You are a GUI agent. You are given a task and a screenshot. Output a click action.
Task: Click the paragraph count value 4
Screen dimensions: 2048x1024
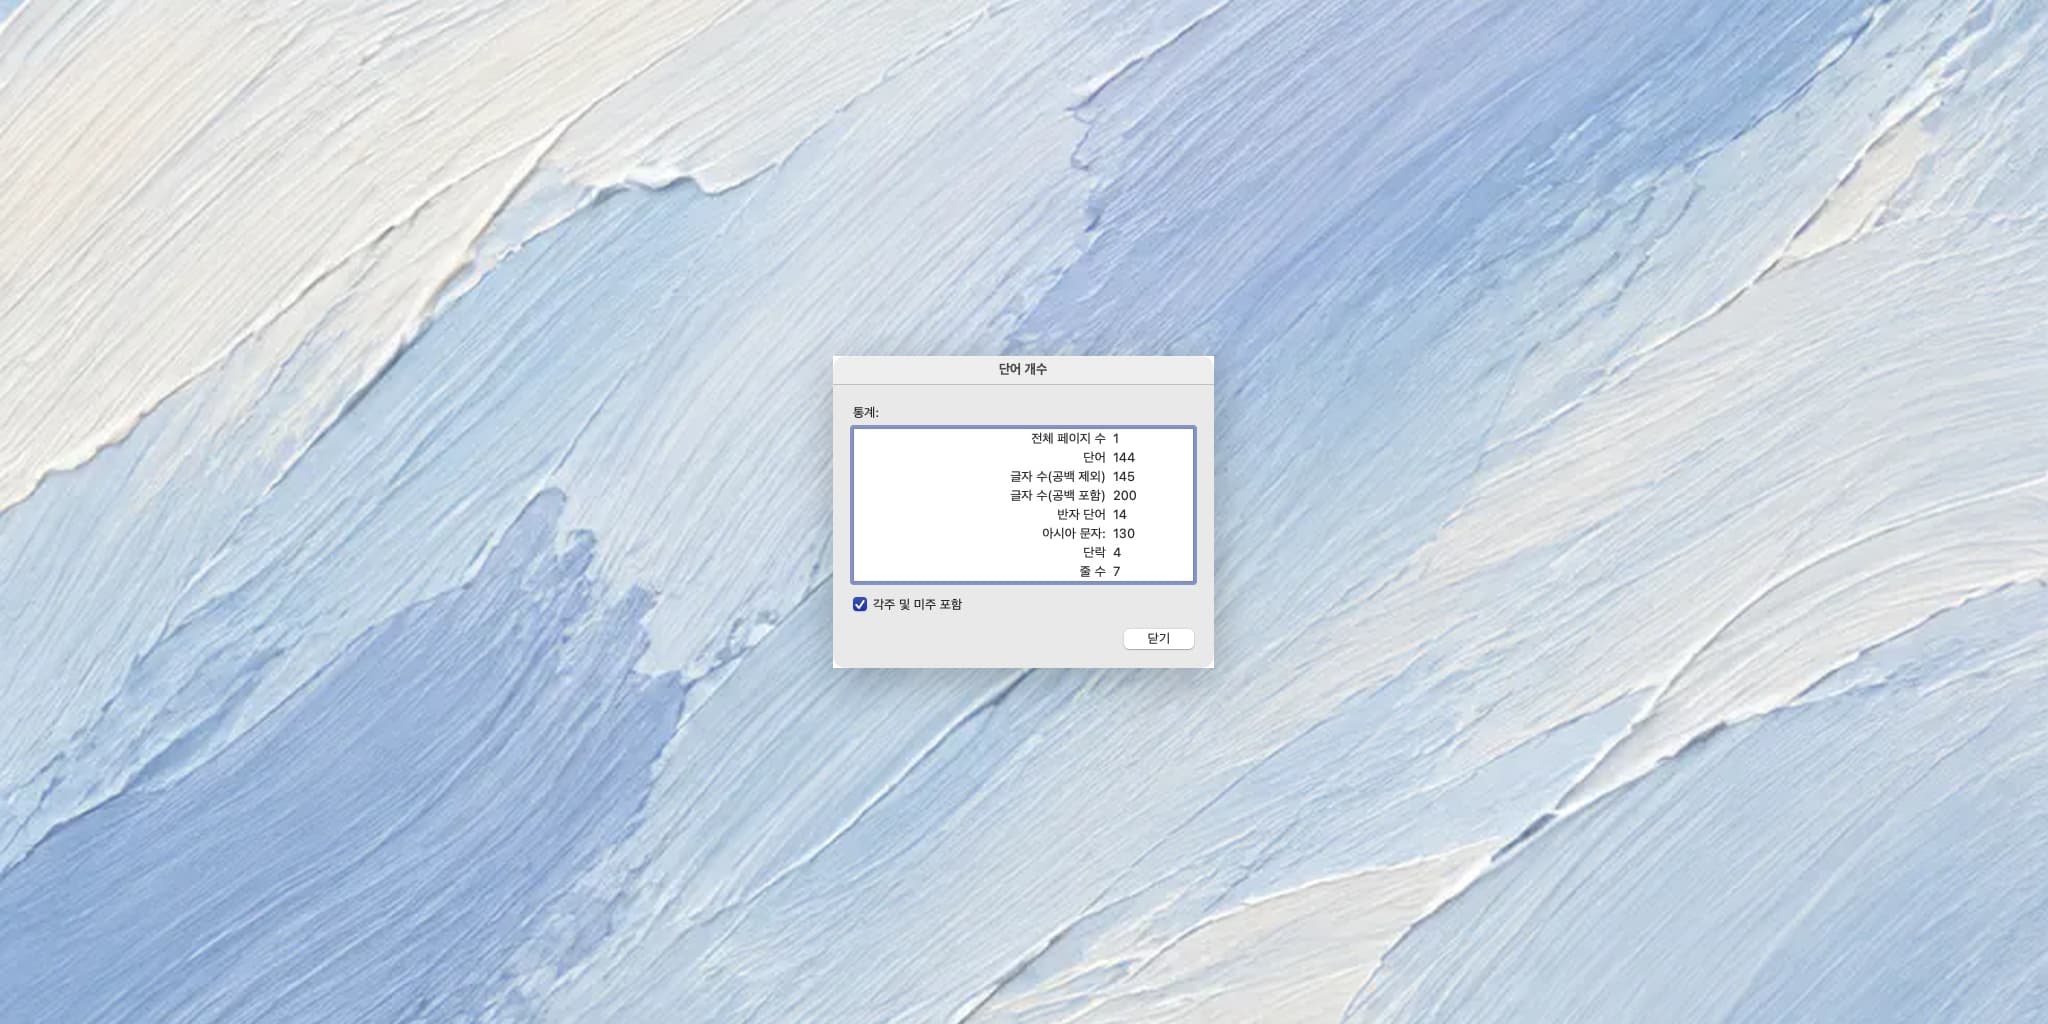[1117, 552]
